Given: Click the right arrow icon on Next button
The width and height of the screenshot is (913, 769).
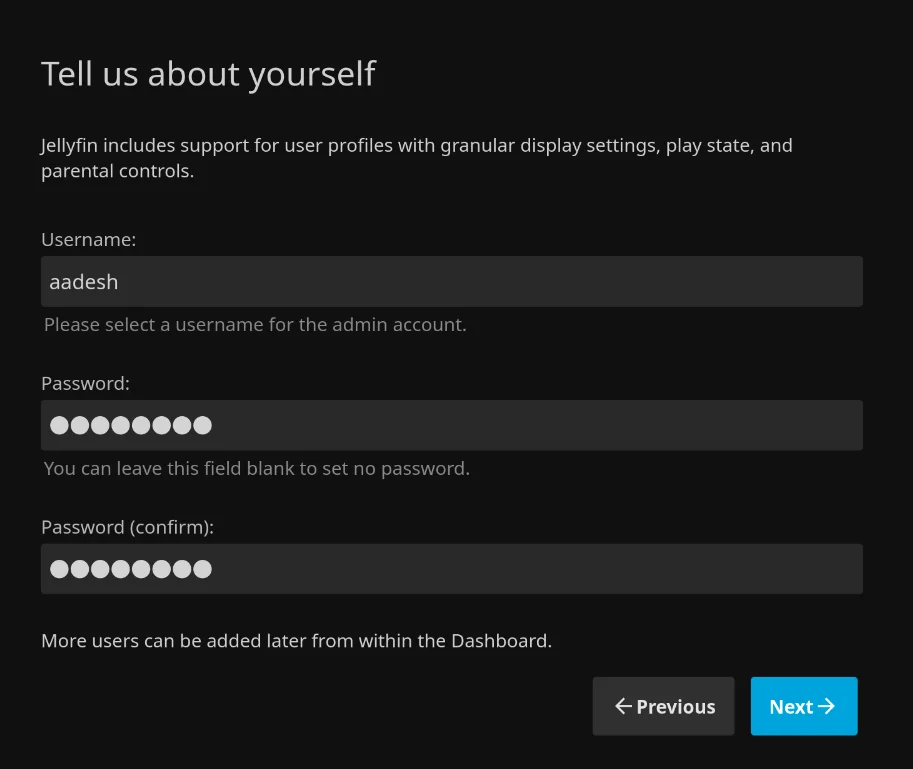Looking at the screenshot, I should [827, 706].
